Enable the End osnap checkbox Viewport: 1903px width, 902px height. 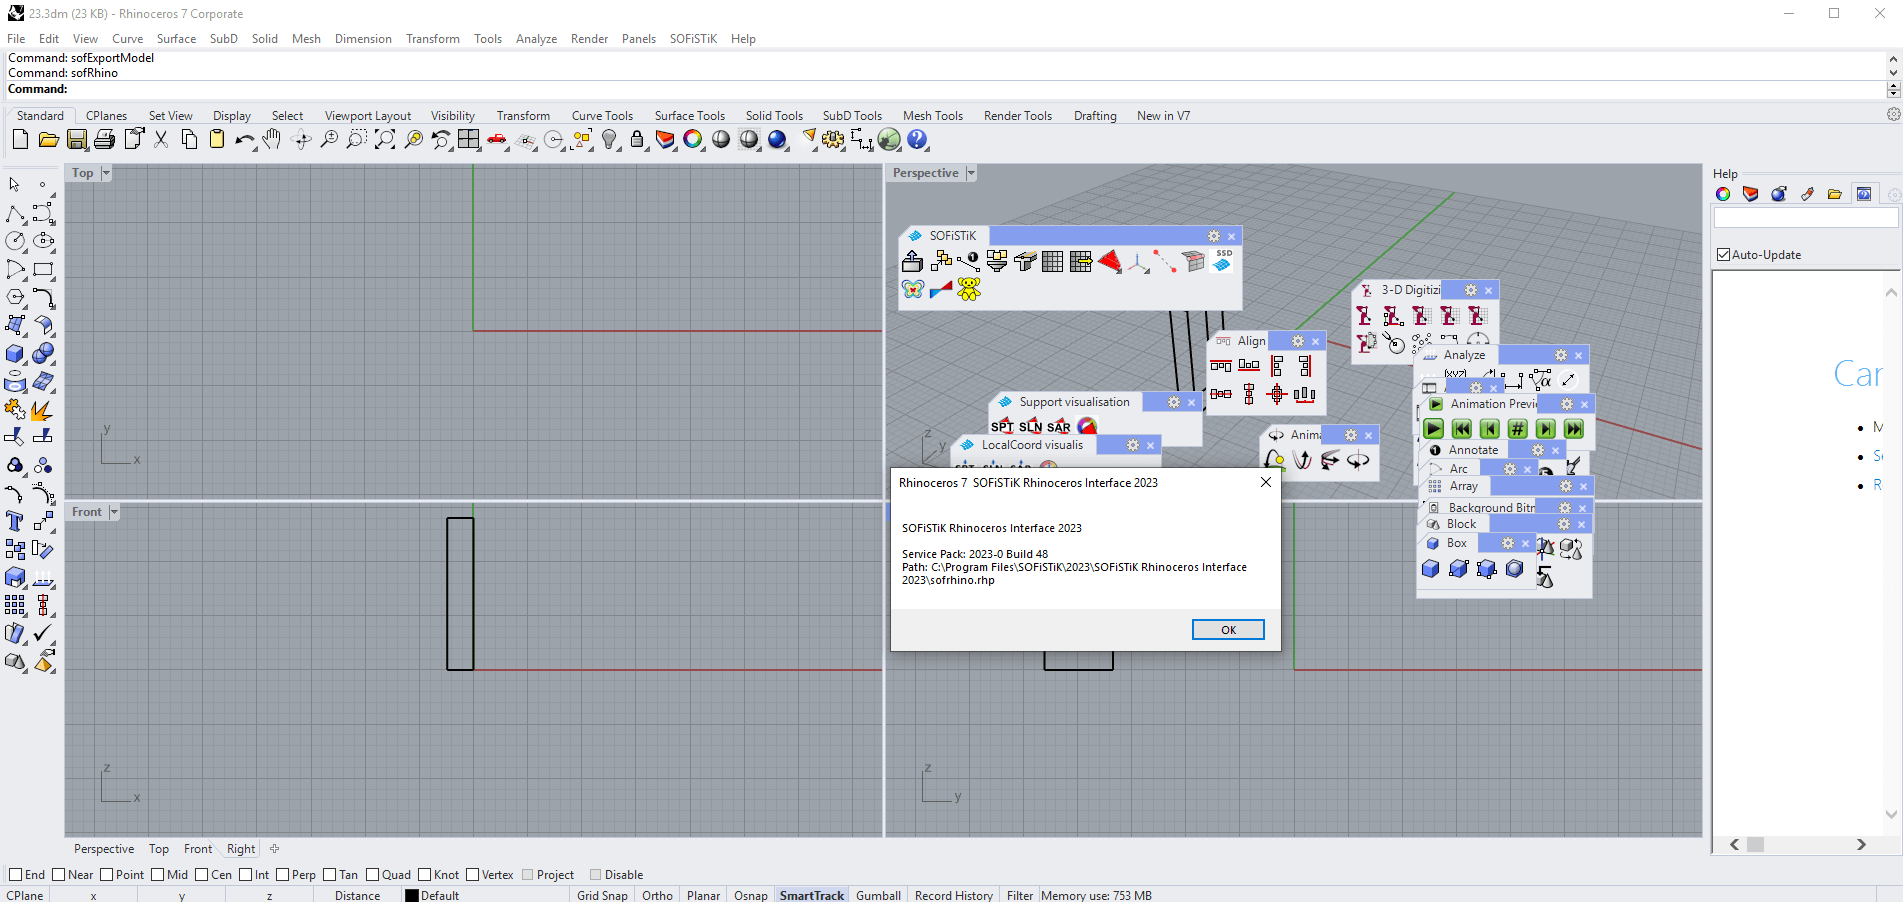[x=15, y=875]
